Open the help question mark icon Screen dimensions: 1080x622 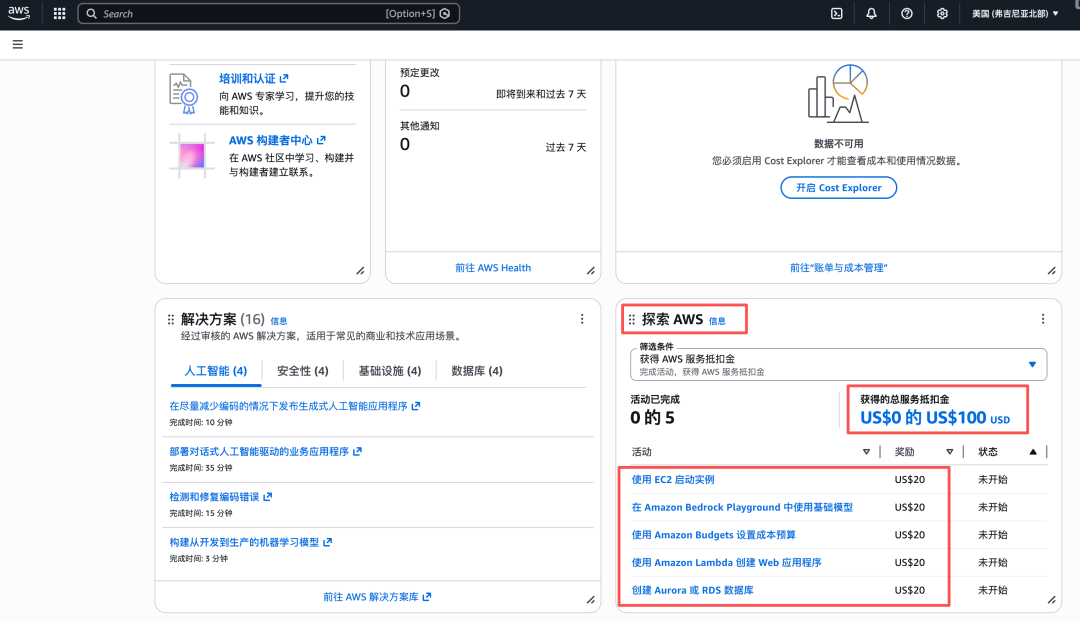[906, 14]
